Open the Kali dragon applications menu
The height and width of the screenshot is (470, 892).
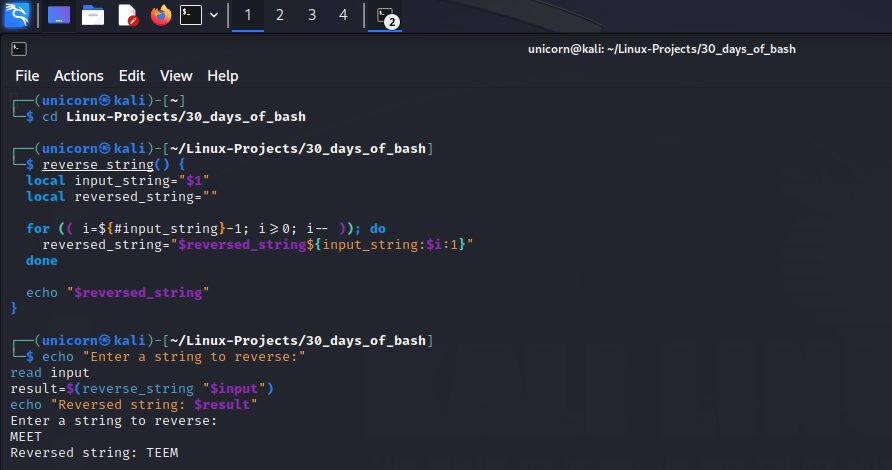click(16, 15)
